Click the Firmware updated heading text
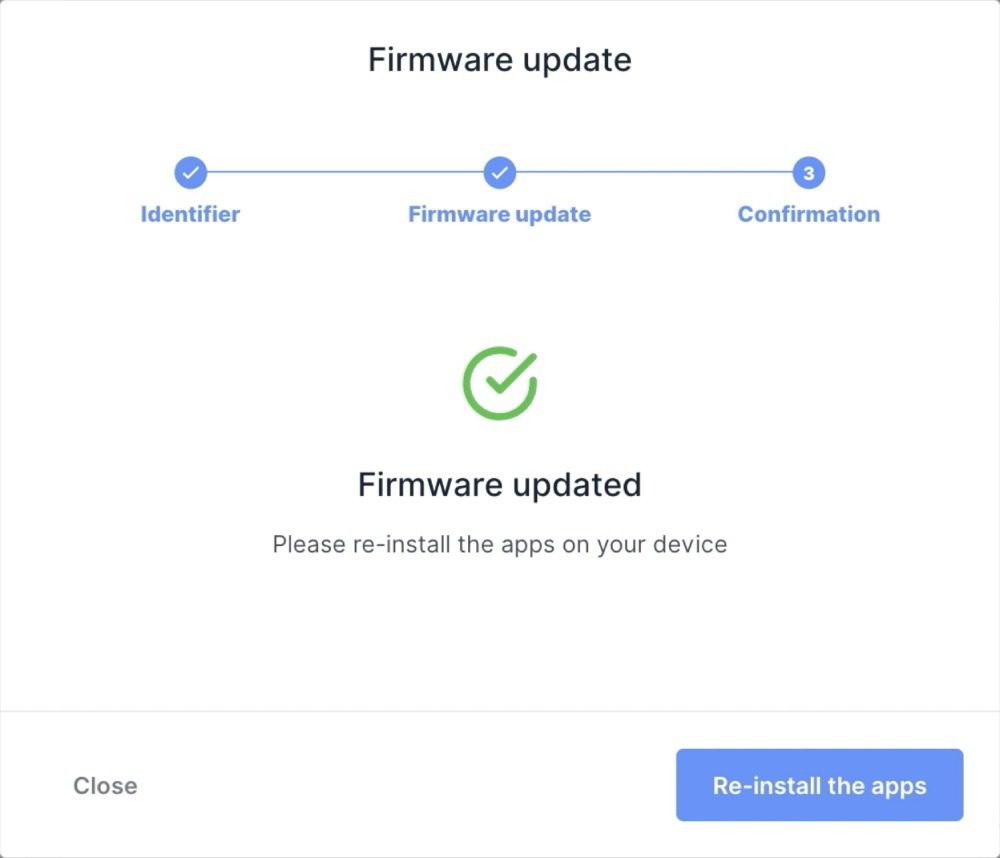 click(x=499, y=485)
